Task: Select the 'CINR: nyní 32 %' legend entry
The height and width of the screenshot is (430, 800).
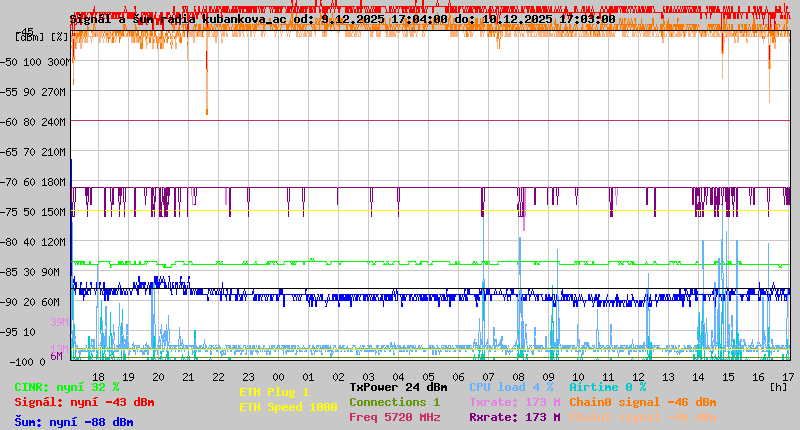Action: tap(67, 387)
